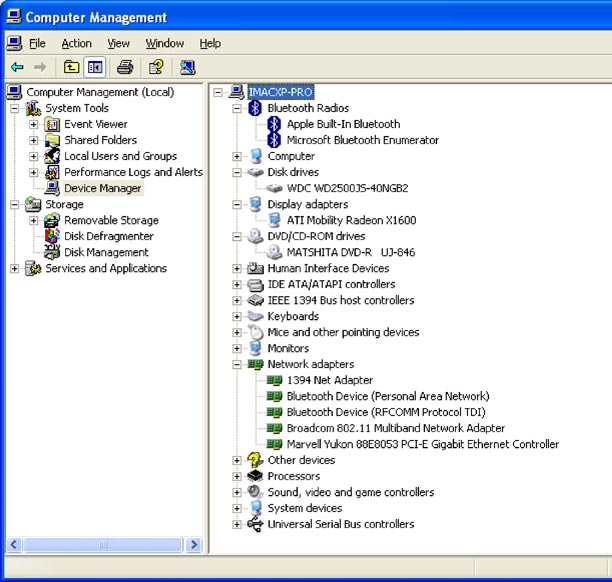
Task: Select Bluetooth Device (RFCOMM Protocol TDI)
Action: (386, 412)
